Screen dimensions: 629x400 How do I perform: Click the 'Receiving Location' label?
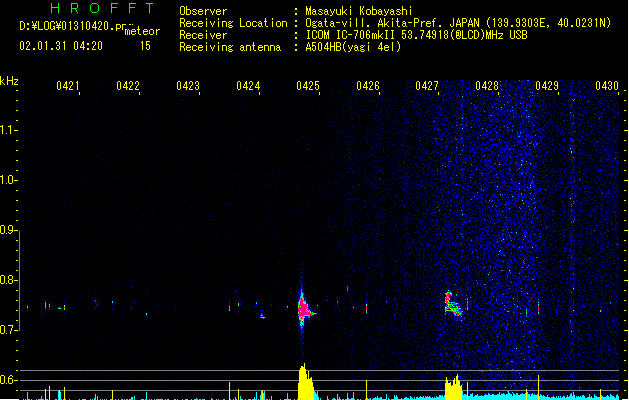[x=233, y=23]
